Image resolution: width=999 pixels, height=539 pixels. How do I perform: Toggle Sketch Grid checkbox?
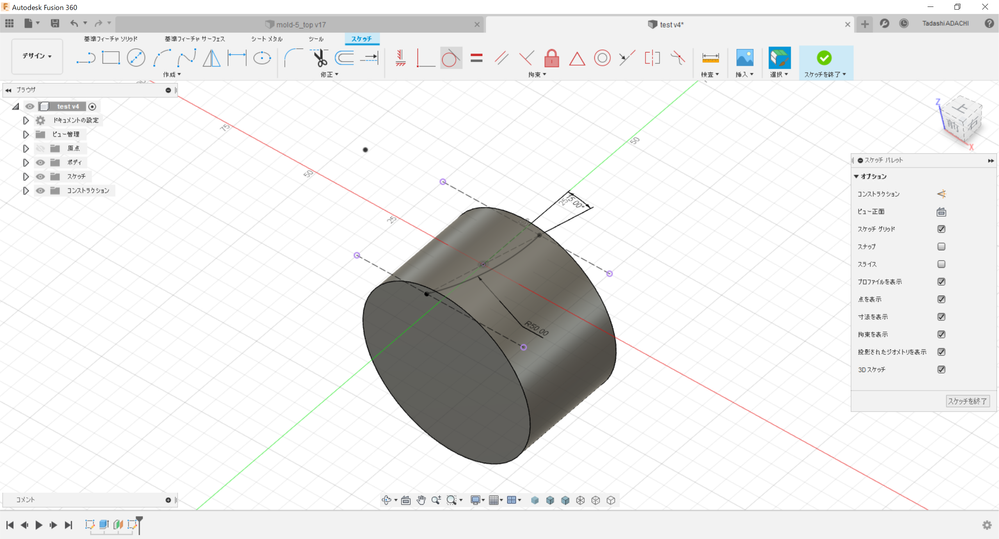pos(941,229)
